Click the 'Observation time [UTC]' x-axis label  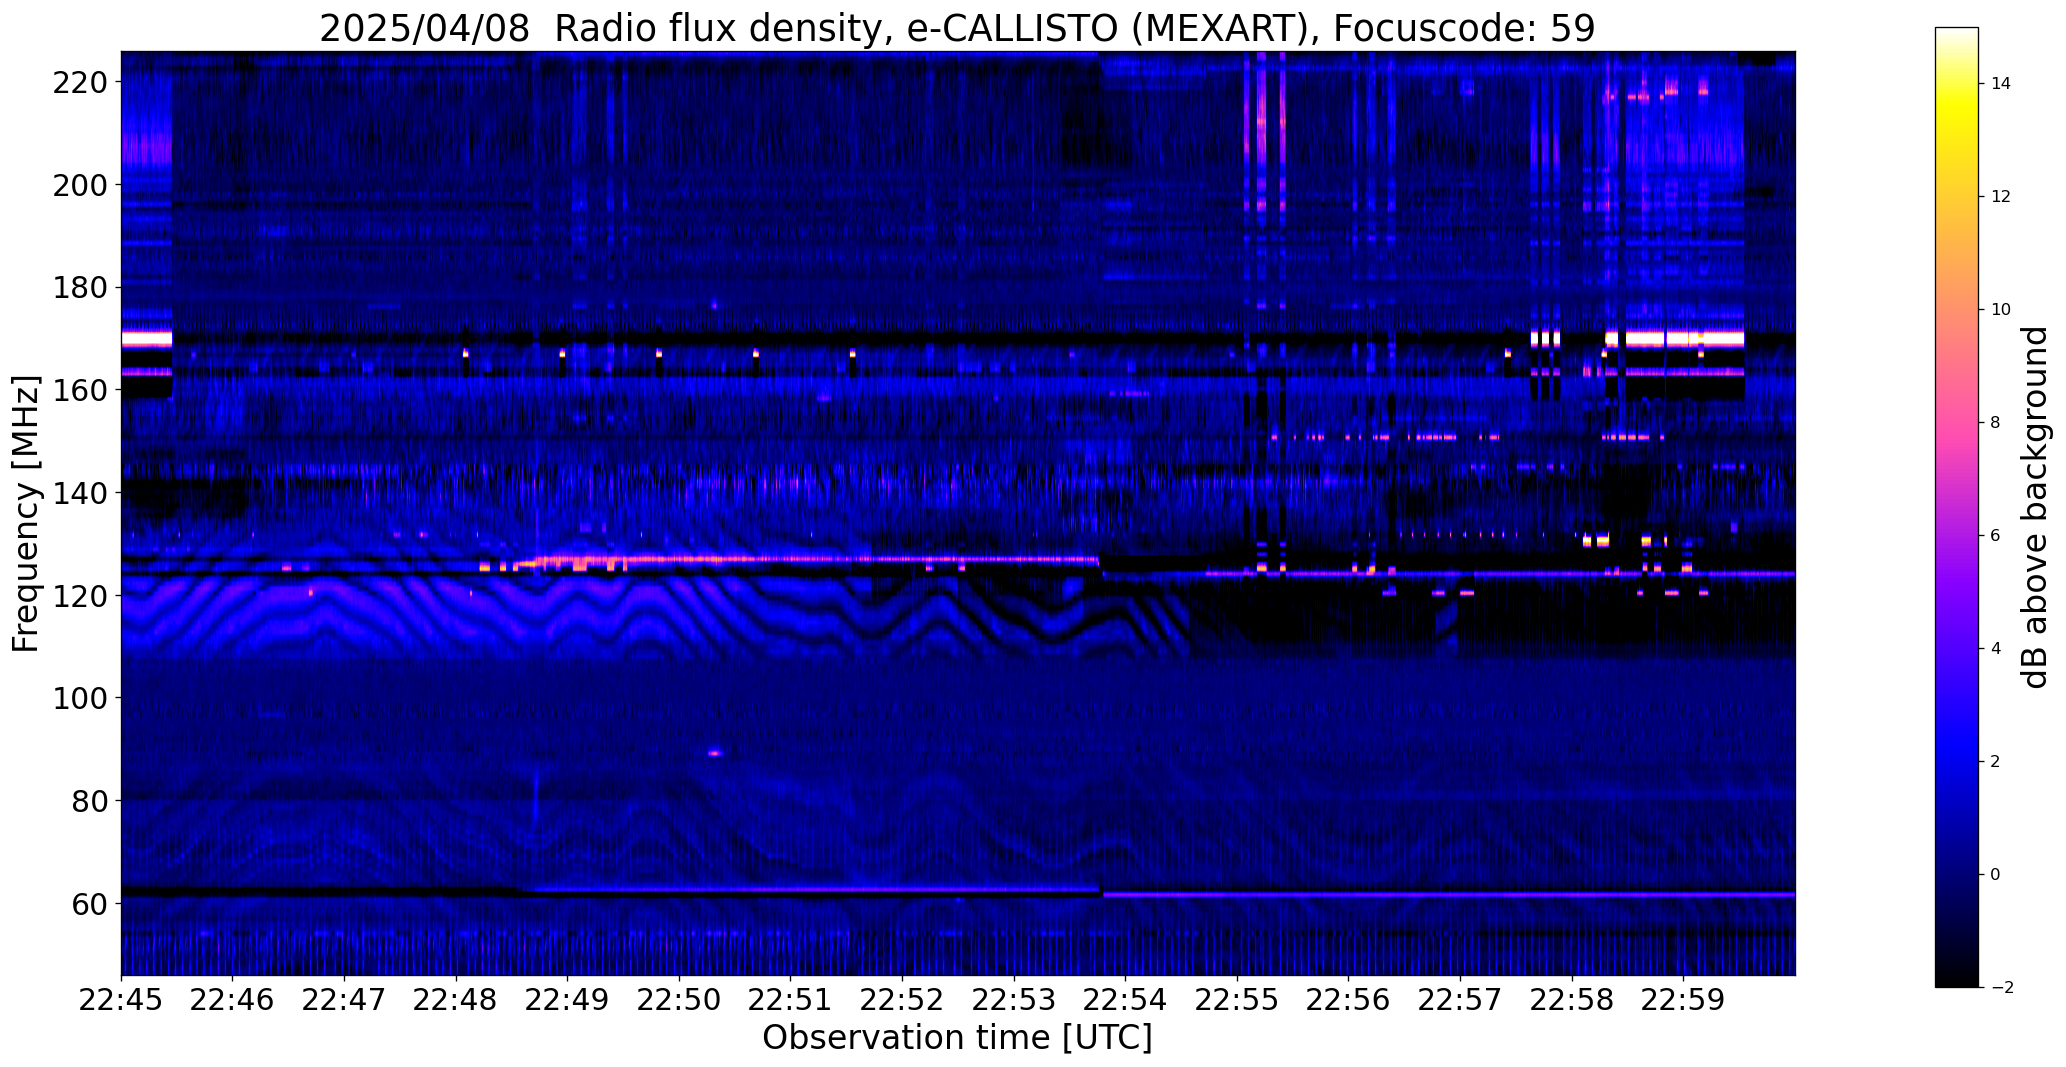coord(957,1038)
